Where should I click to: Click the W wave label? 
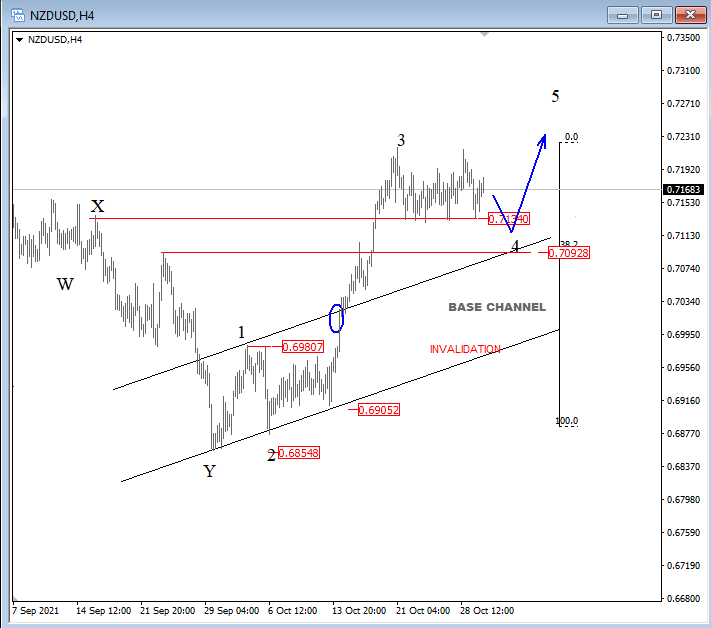tap(65, 284)
